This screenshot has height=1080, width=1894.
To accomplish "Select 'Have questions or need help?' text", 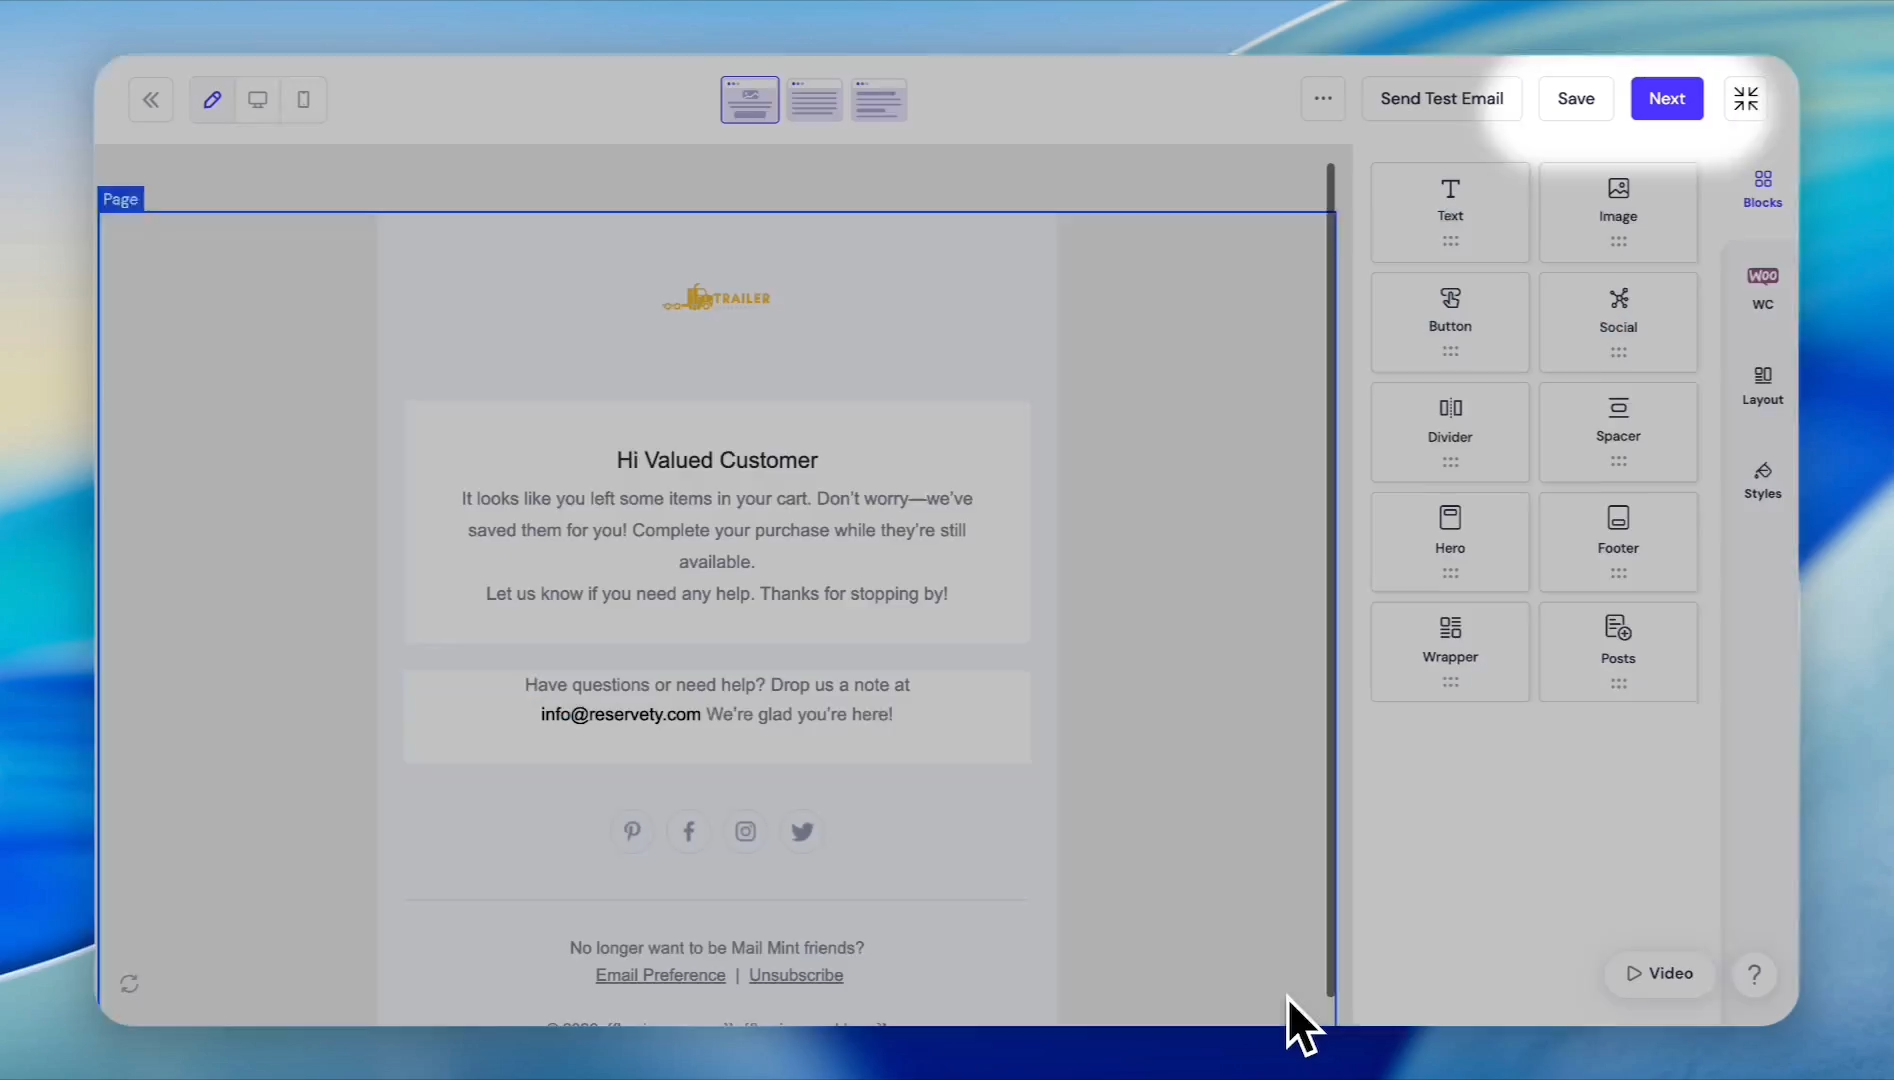I will tap(645, 685).
